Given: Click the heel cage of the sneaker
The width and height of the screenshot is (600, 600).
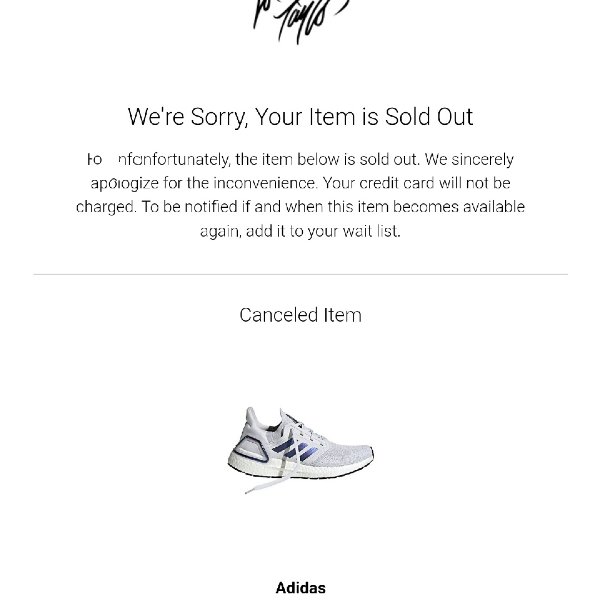Looking at the screenshot, I should (x=249, y=450).
